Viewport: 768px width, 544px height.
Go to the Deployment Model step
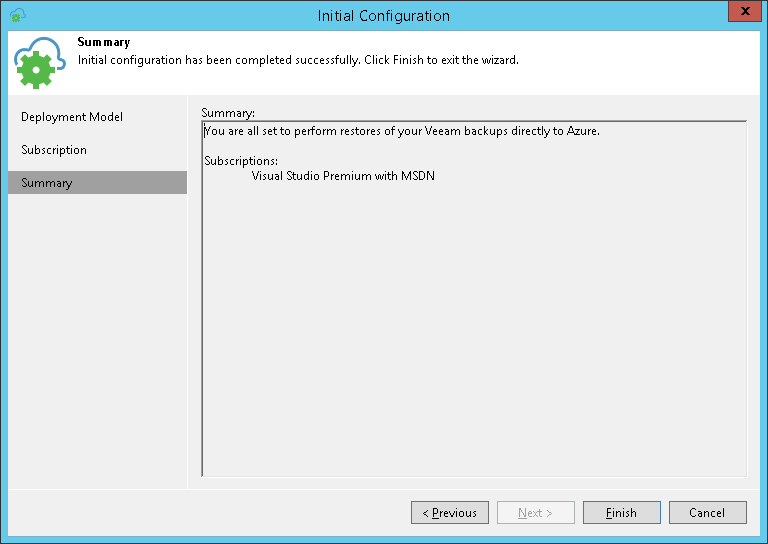pyautogui.click(x=72, y=117)
